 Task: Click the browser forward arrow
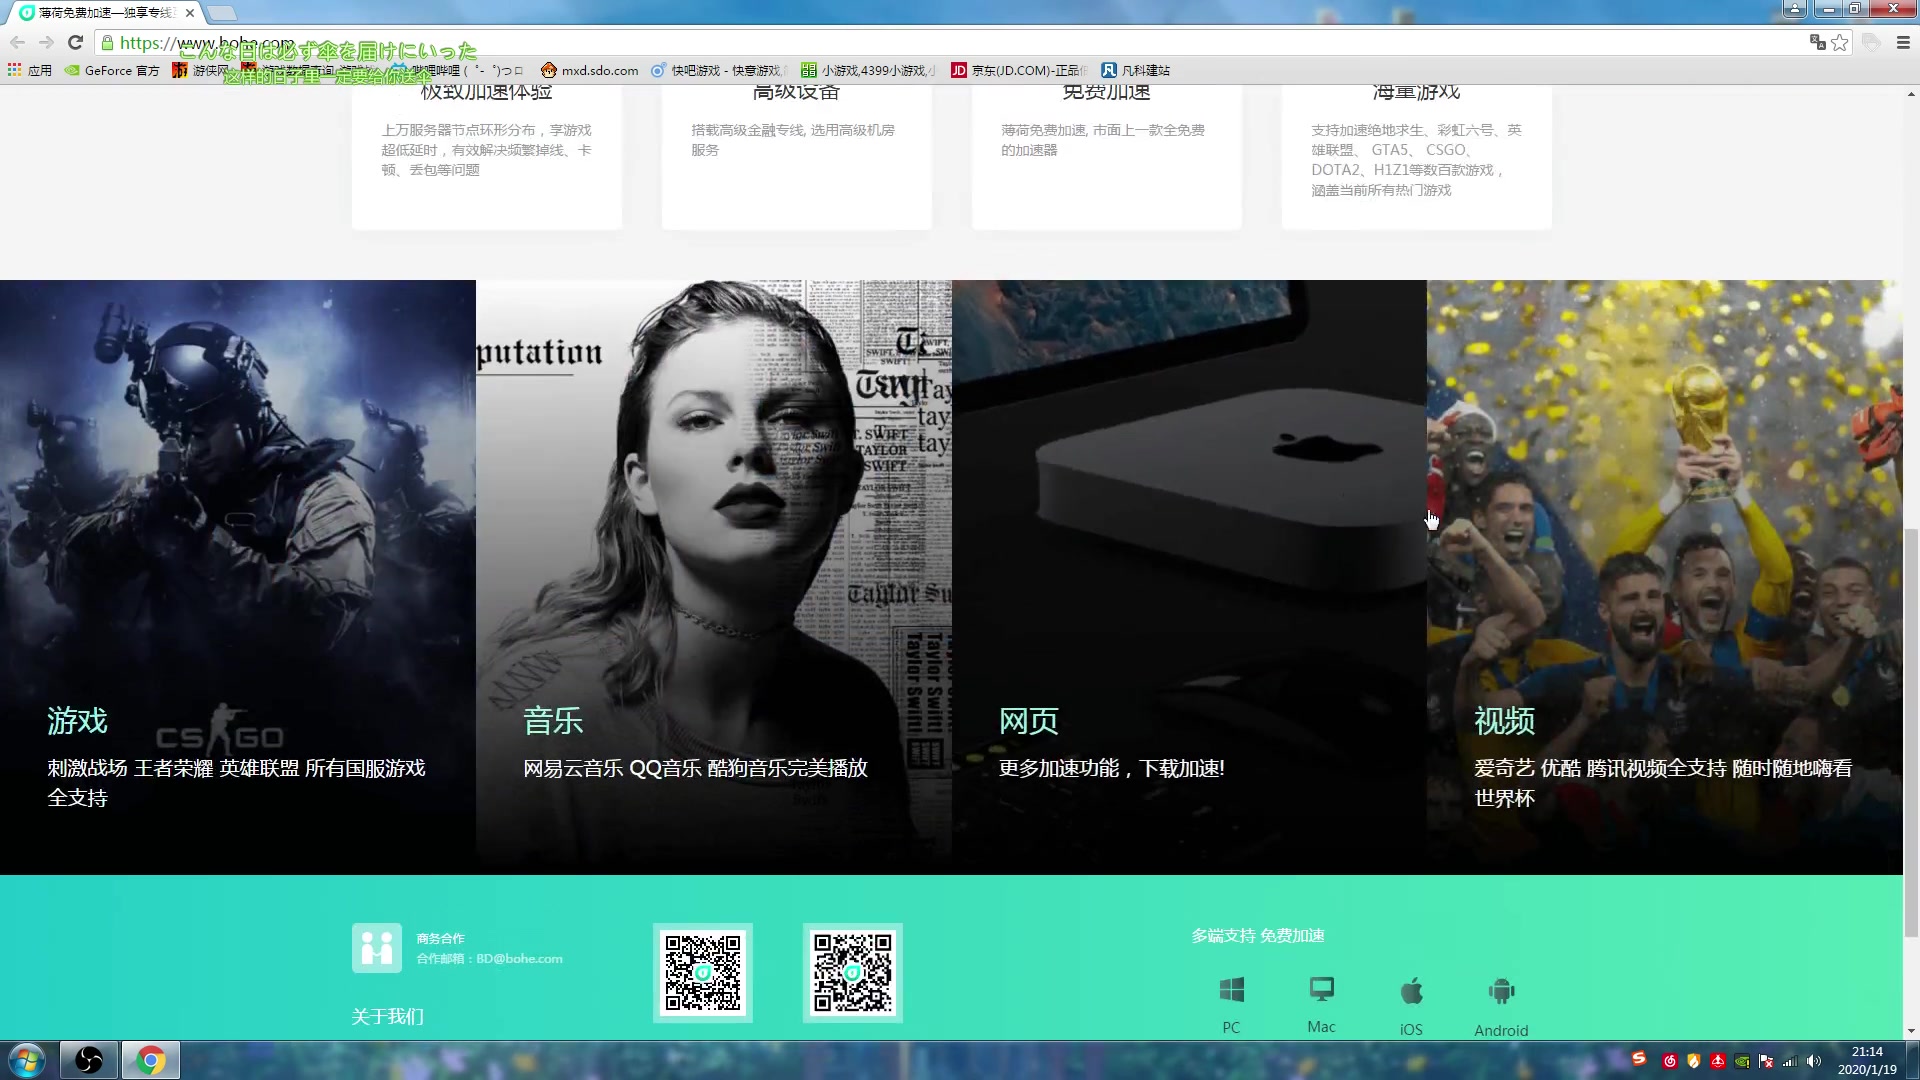[46, 42]
